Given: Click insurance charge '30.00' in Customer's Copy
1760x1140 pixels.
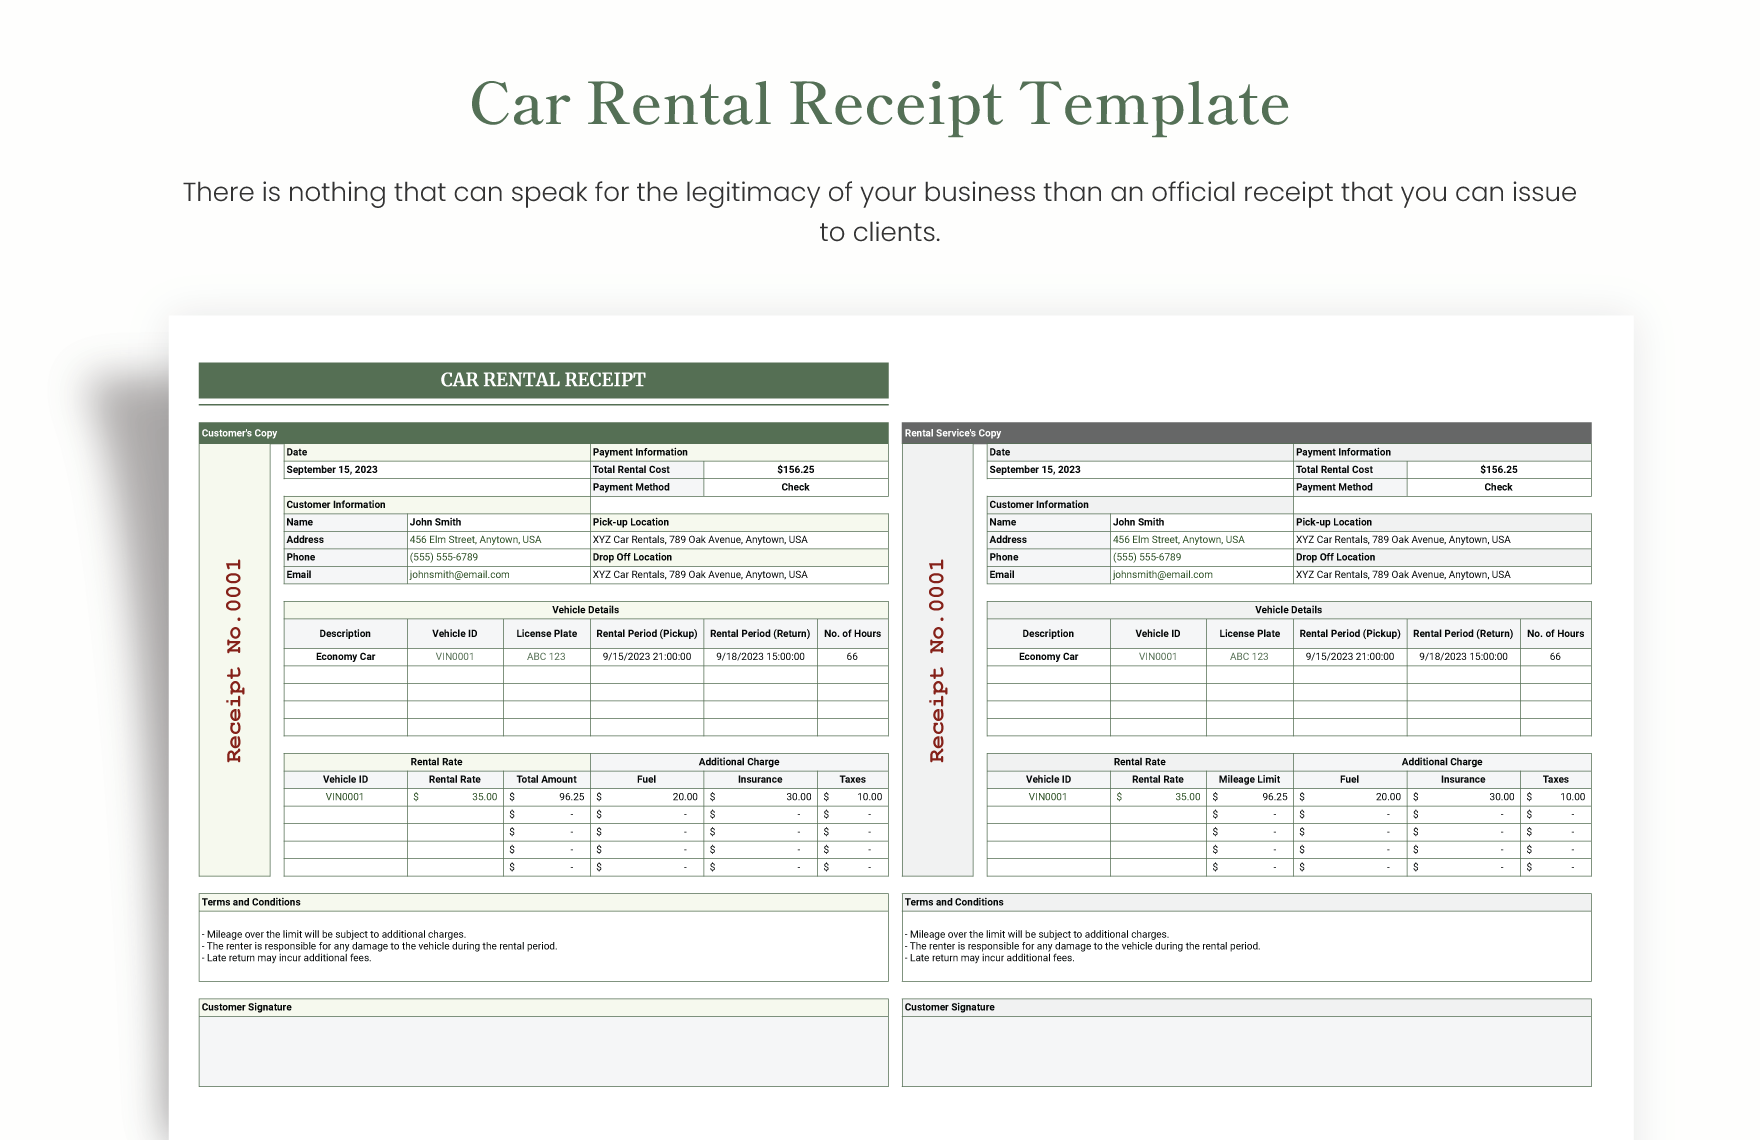Looking at the screenshot, I should [x=799, y=798].
